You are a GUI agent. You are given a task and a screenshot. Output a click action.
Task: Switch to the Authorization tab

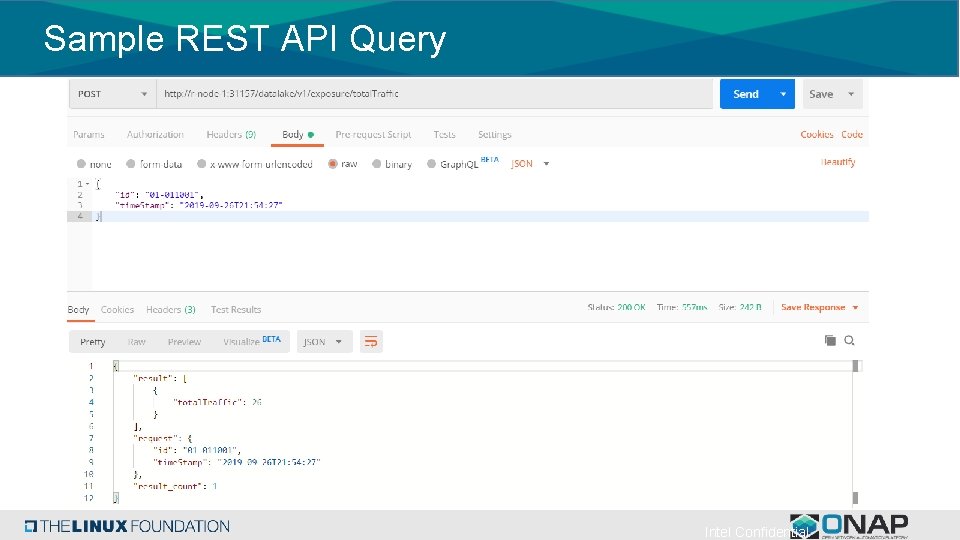[x=155, y=134]
